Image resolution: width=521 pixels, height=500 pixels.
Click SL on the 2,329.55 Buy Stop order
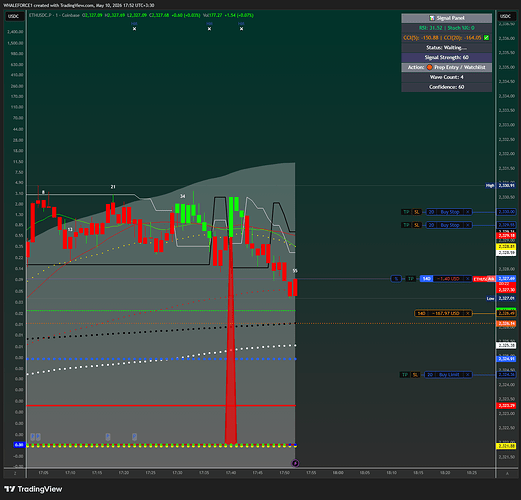[417, 225]
